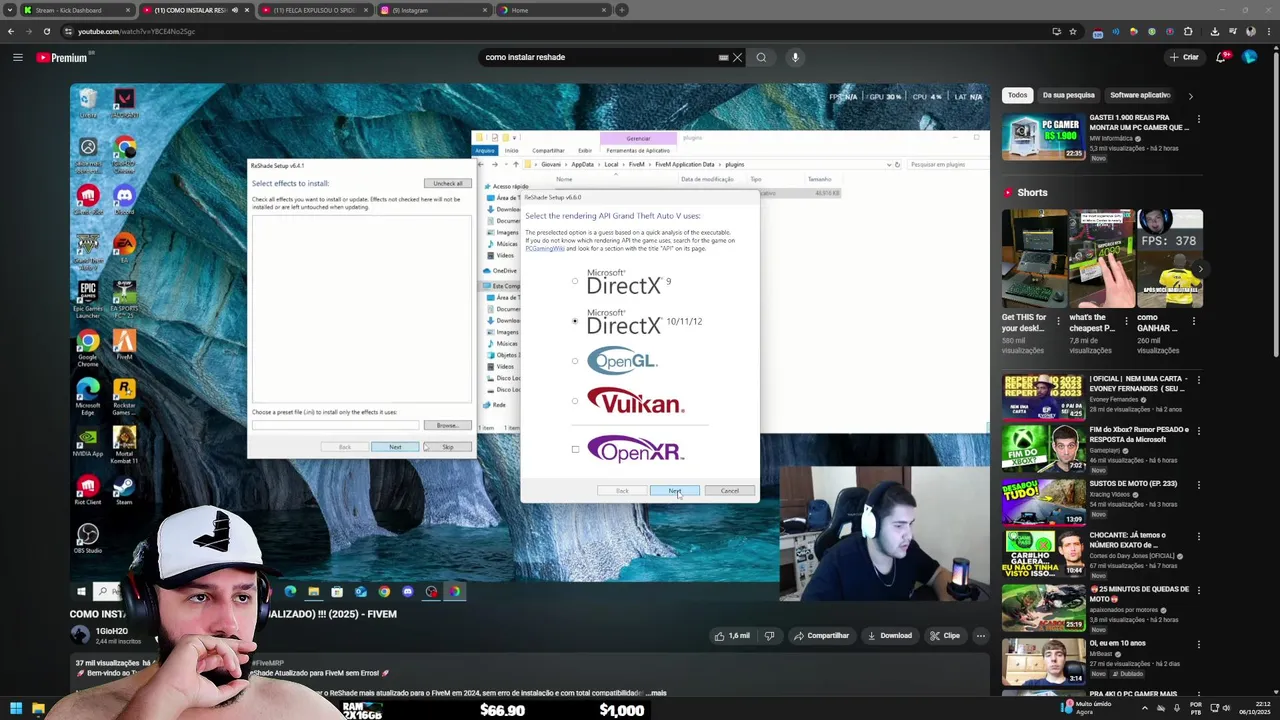Click Cancel in rendering API dialog
1280x720 pixels.
(x=730, y=491)
